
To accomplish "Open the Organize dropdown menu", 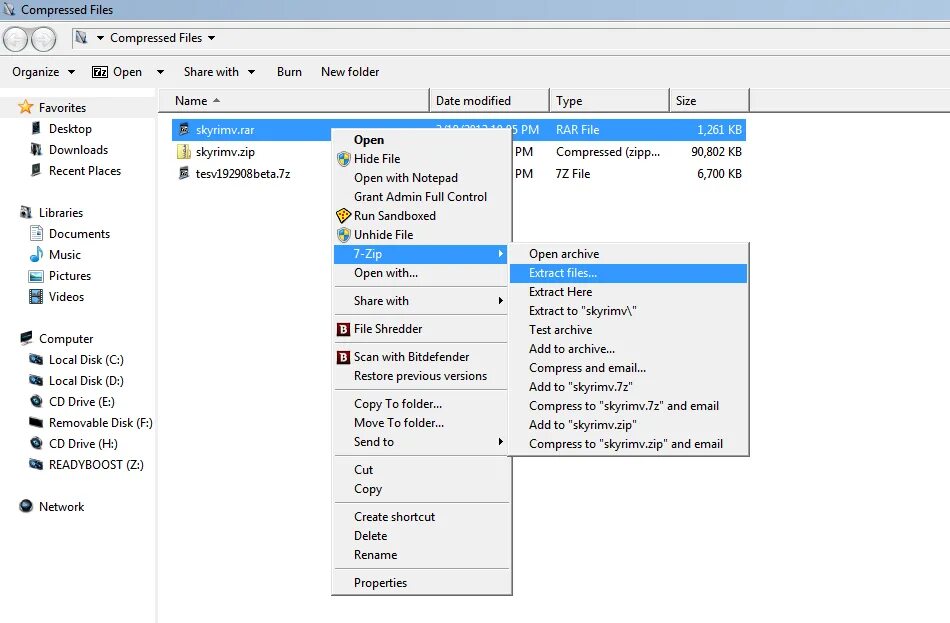I will tap(44, 72).
